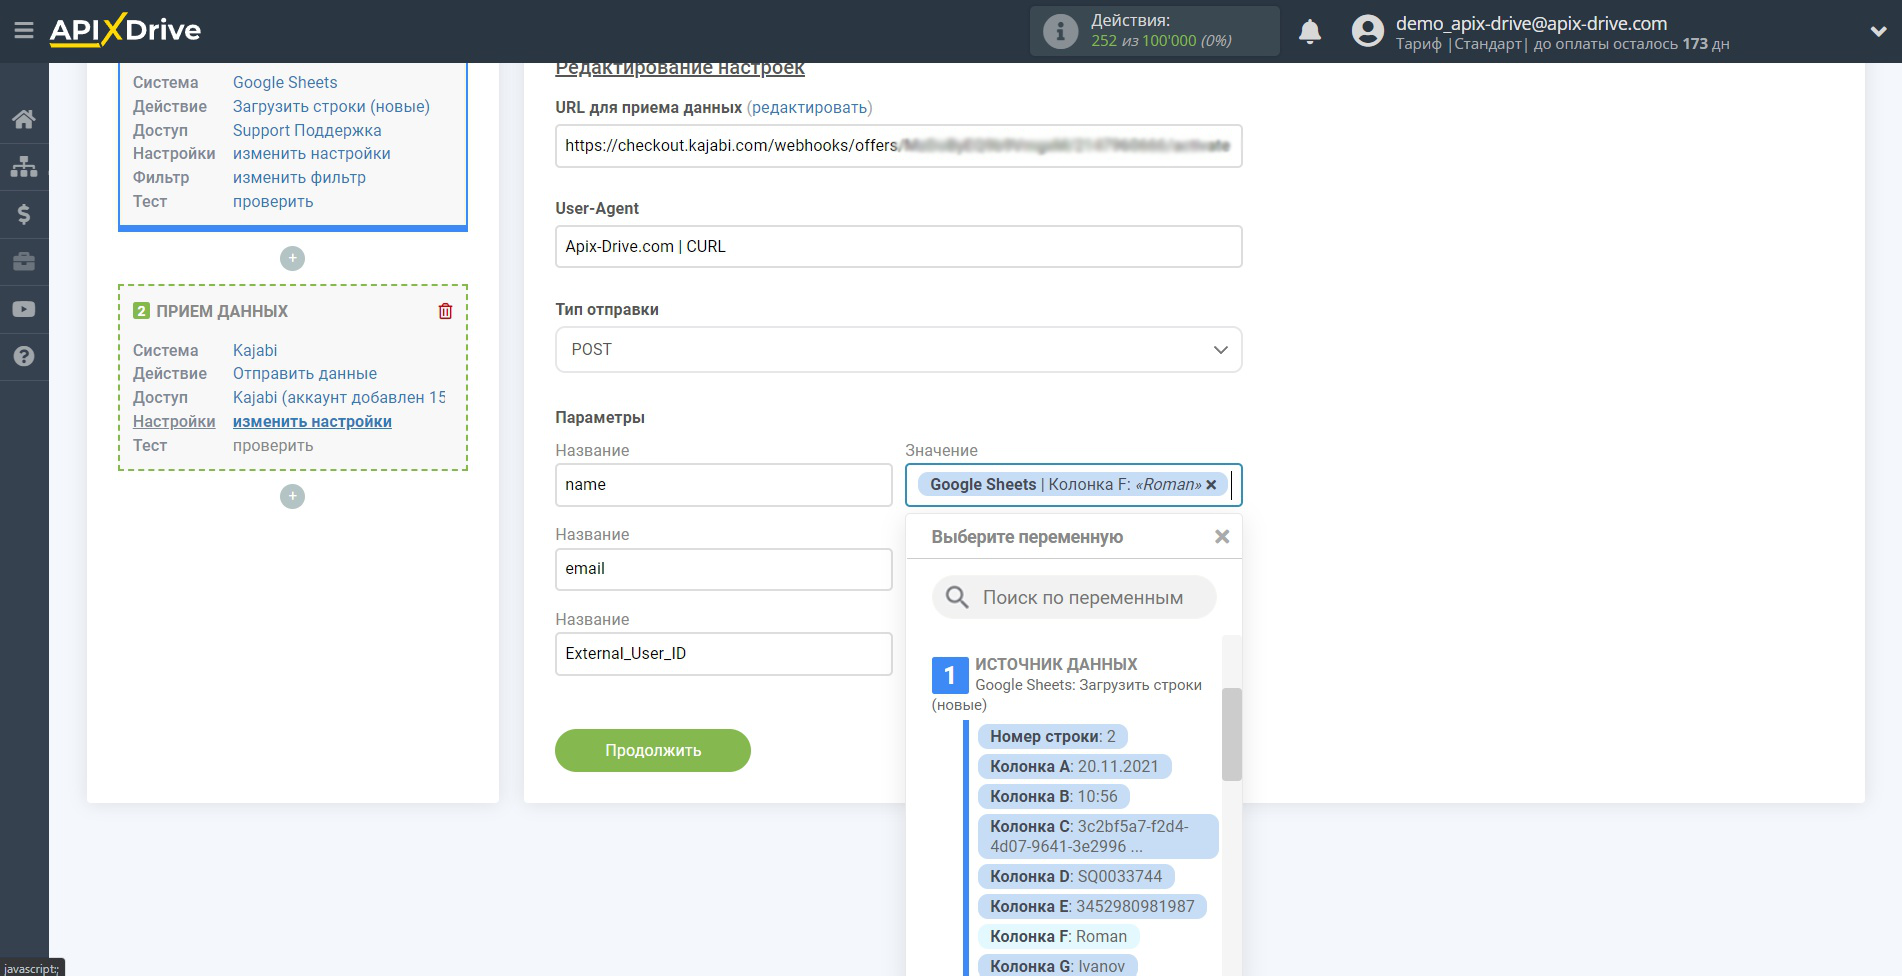
Task: Click the Загрузить строки (новые) action link
Action: pos(331,106)
